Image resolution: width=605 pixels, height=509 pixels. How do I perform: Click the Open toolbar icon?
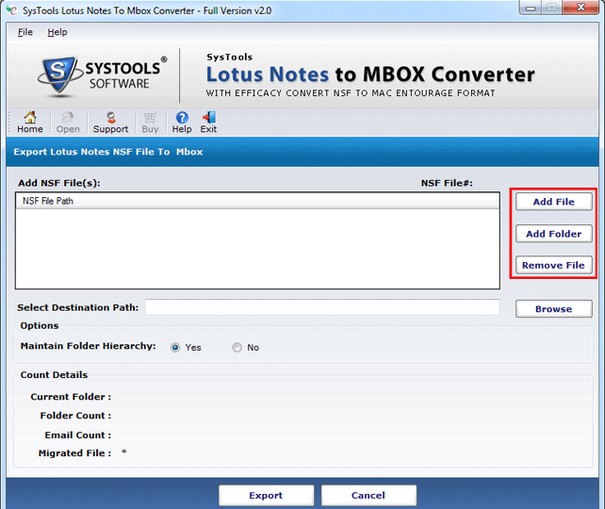point(68,117)
